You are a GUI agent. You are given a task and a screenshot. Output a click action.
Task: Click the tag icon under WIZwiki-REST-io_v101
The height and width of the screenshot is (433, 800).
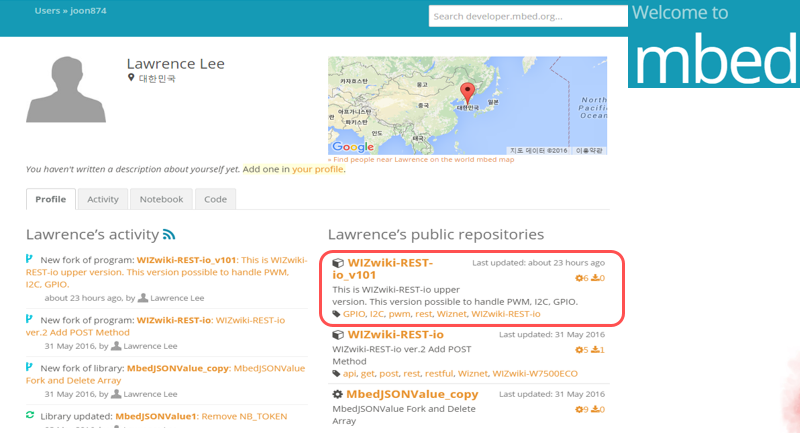(336, 314)
